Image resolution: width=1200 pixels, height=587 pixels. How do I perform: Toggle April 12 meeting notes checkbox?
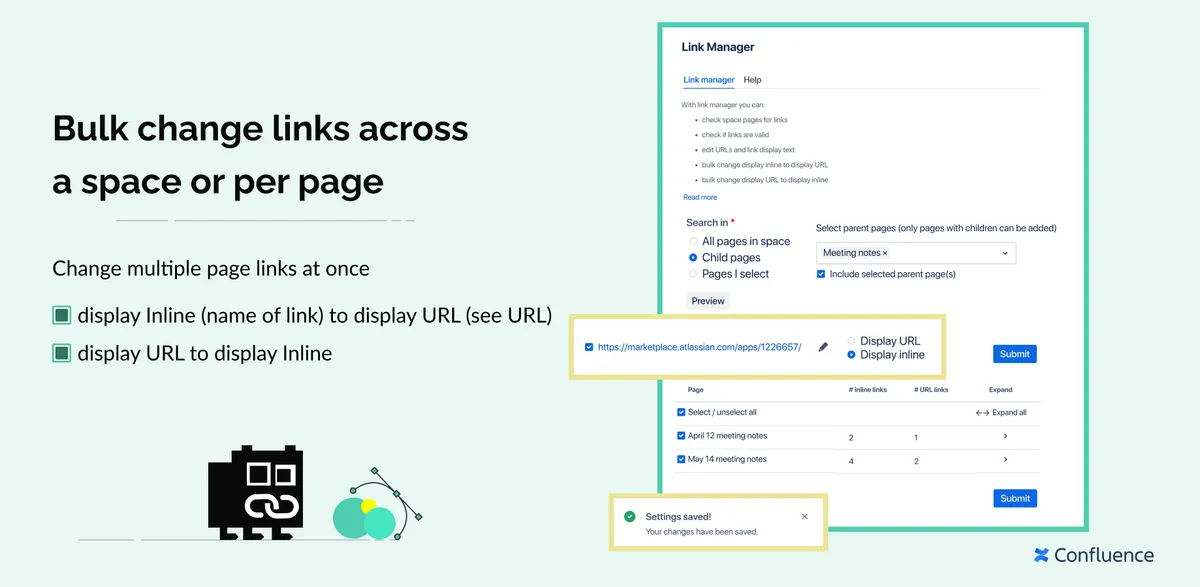tap(681, 436)
